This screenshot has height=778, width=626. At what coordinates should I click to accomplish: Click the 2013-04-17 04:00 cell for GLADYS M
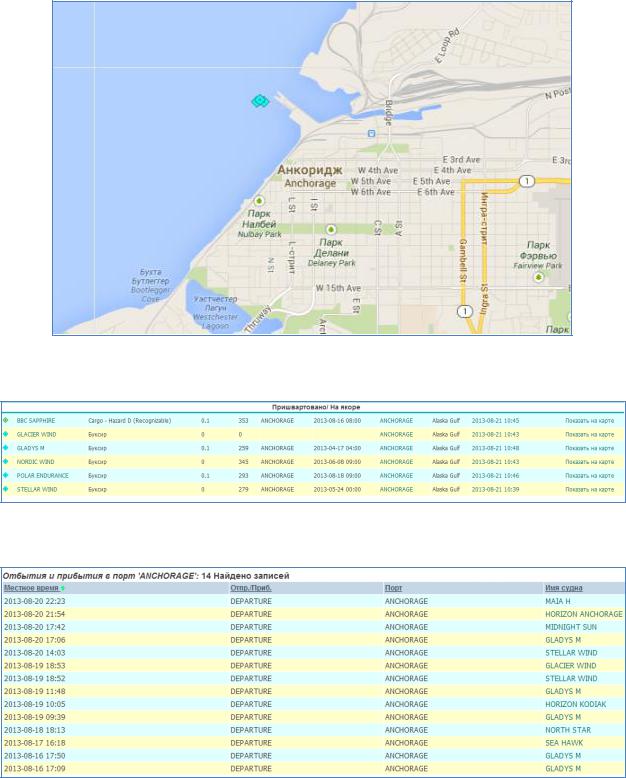coord(337,448)
